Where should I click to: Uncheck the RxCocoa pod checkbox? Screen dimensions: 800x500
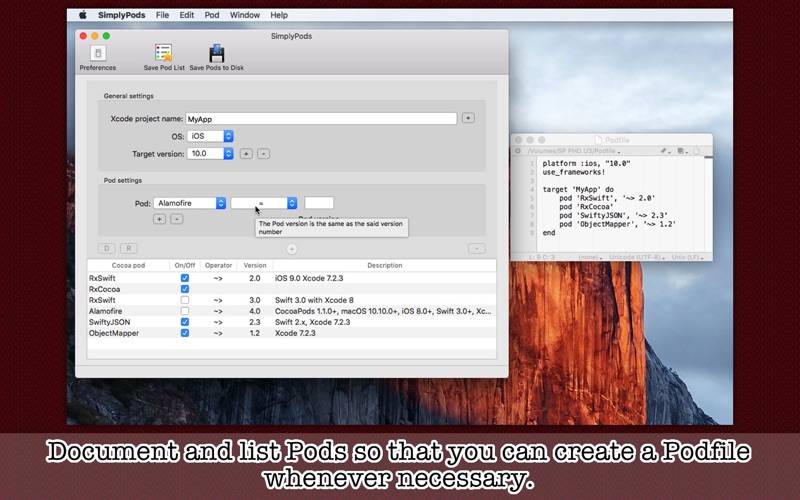[x=185, y=289]
